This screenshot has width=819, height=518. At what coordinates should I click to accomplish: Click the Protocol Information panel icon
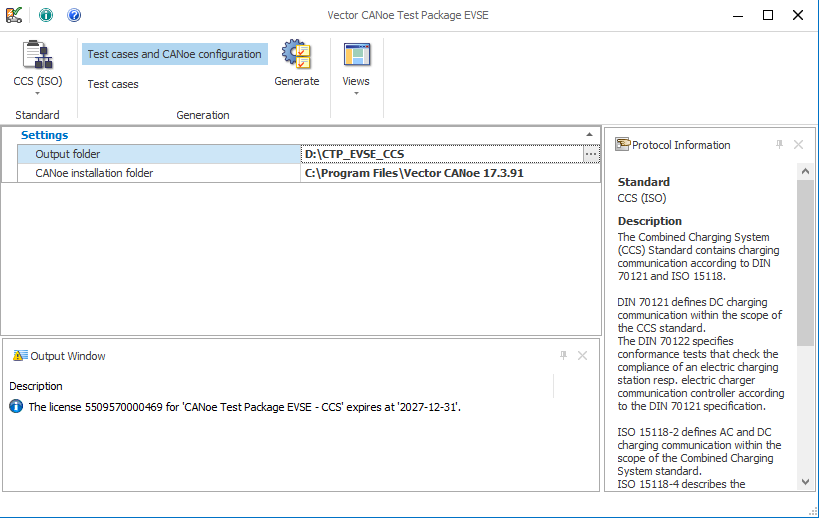(x=623, y=145)
